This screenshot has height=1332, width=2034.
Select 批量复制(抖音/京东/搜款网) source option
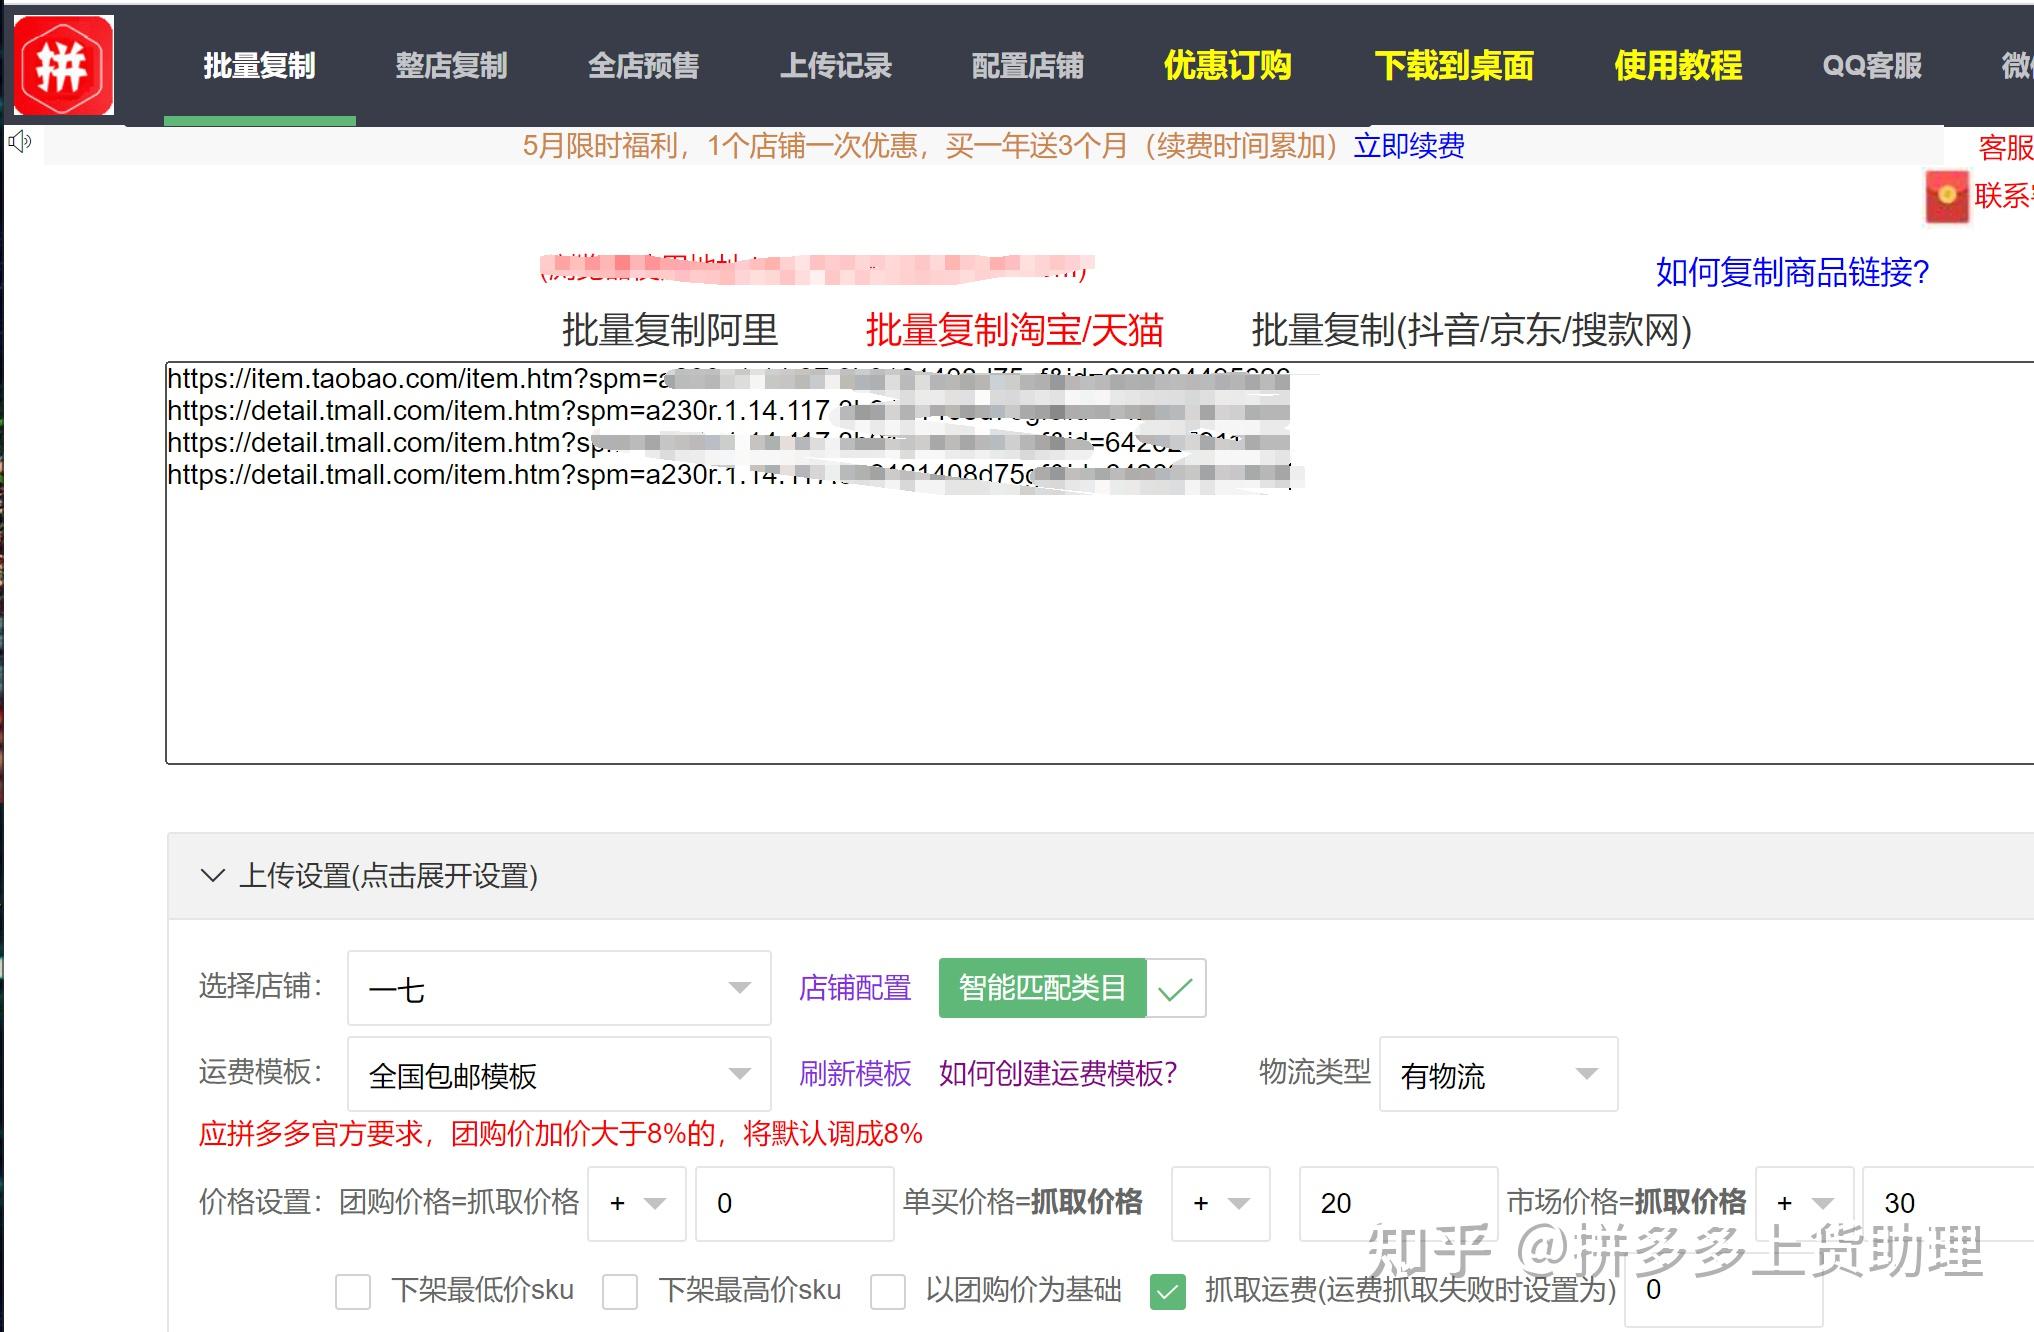pos(1471,330)
